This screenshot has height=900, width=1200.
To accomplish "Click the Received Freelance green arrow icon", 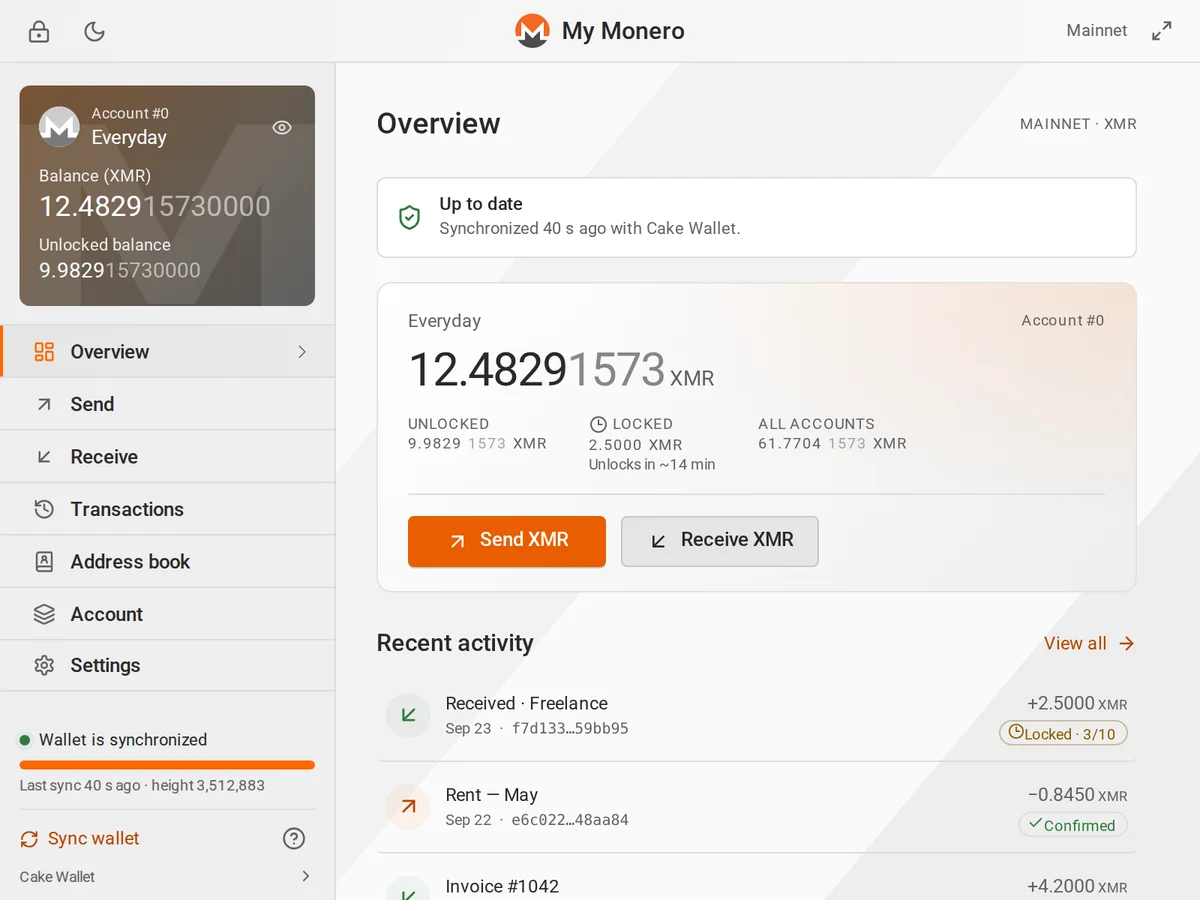I will (x=408, y=715).
